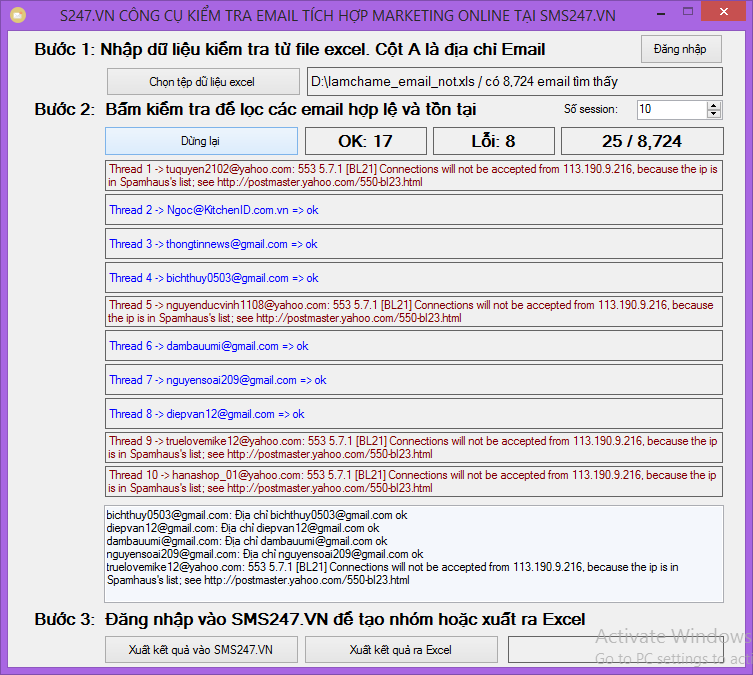Select Thread 4 bichthuy0503@gmail.com row
Viewport: 753px width, 675px height.
(413, 277)
